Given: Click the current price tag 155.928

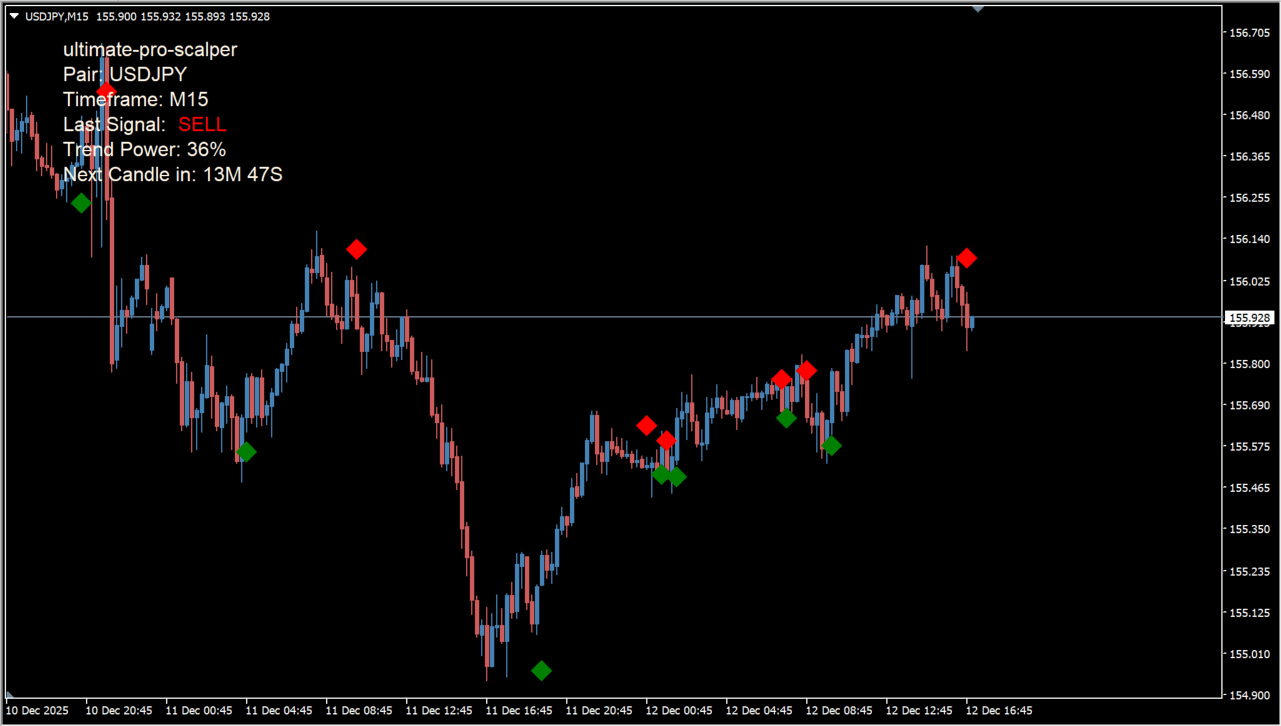Looking at the screenshot, I should point(1250,319).
